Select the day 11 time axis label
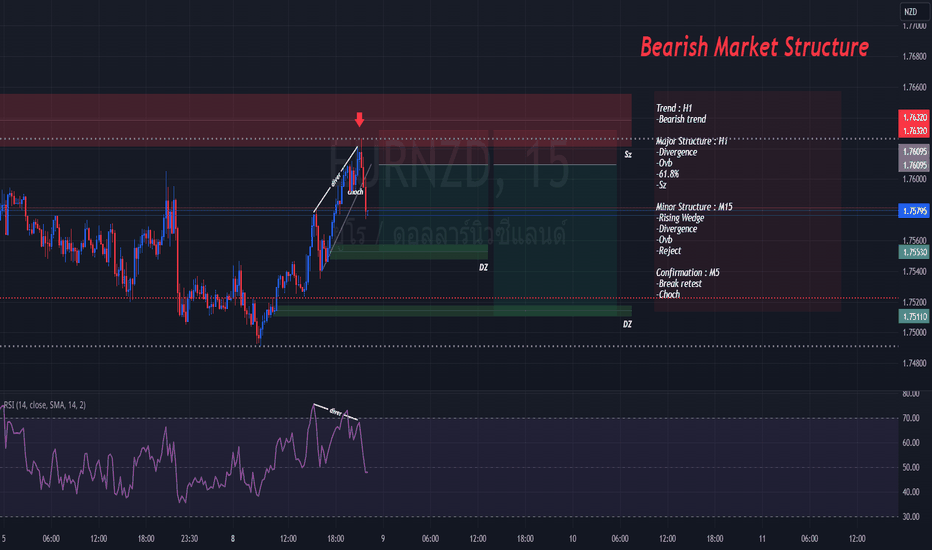This screenshot has height=550, width=932. [x=762, y=539]
